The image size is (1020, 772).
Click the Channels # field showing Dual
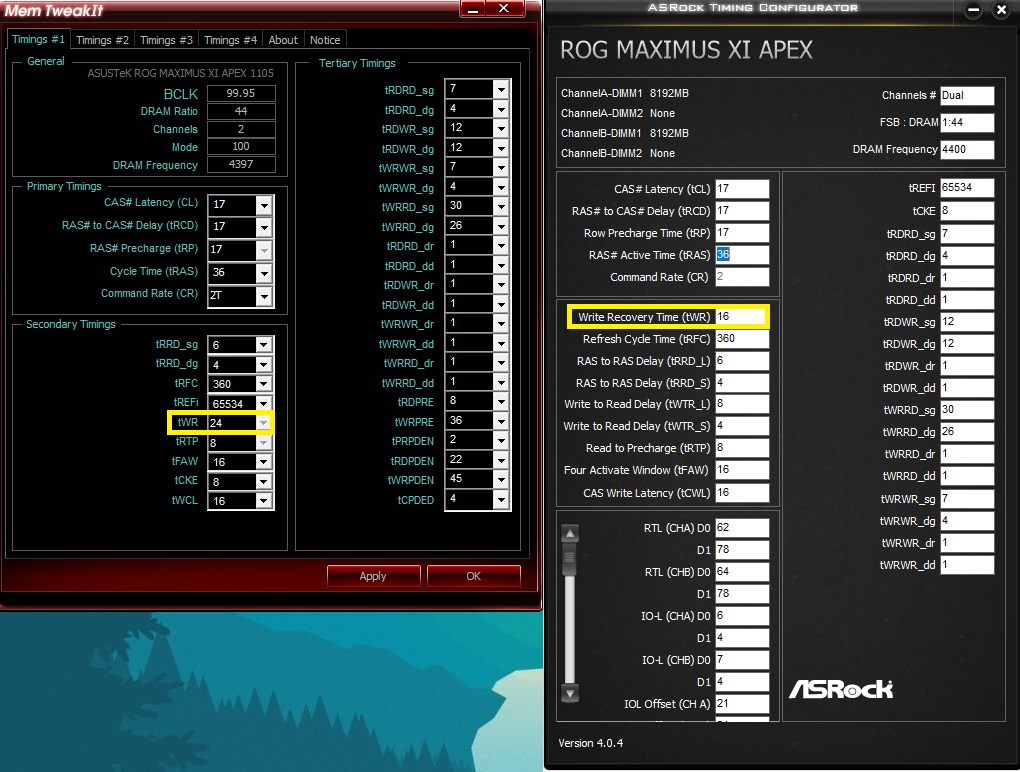[x=967, y=96]
